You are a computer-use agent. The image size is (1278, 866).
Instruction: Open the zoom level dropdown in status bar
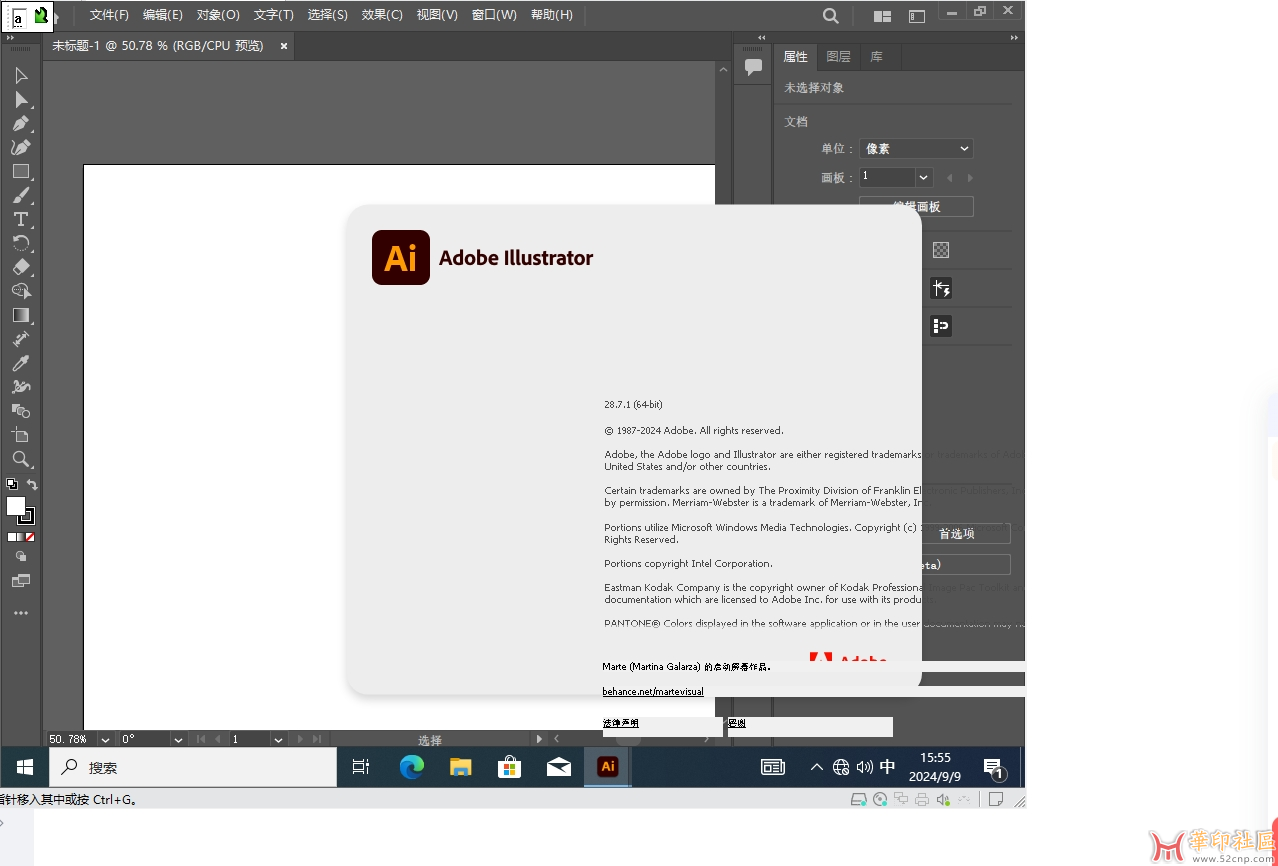pos(105,740)
